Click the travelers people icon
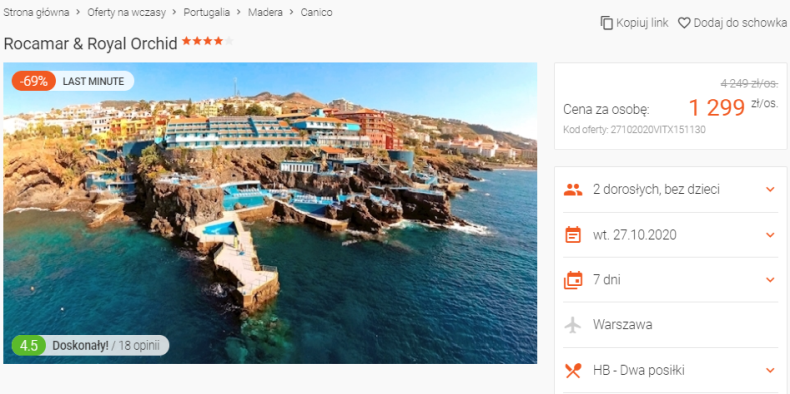The width and height of the screenshot is (790, 394). (573, 190)
